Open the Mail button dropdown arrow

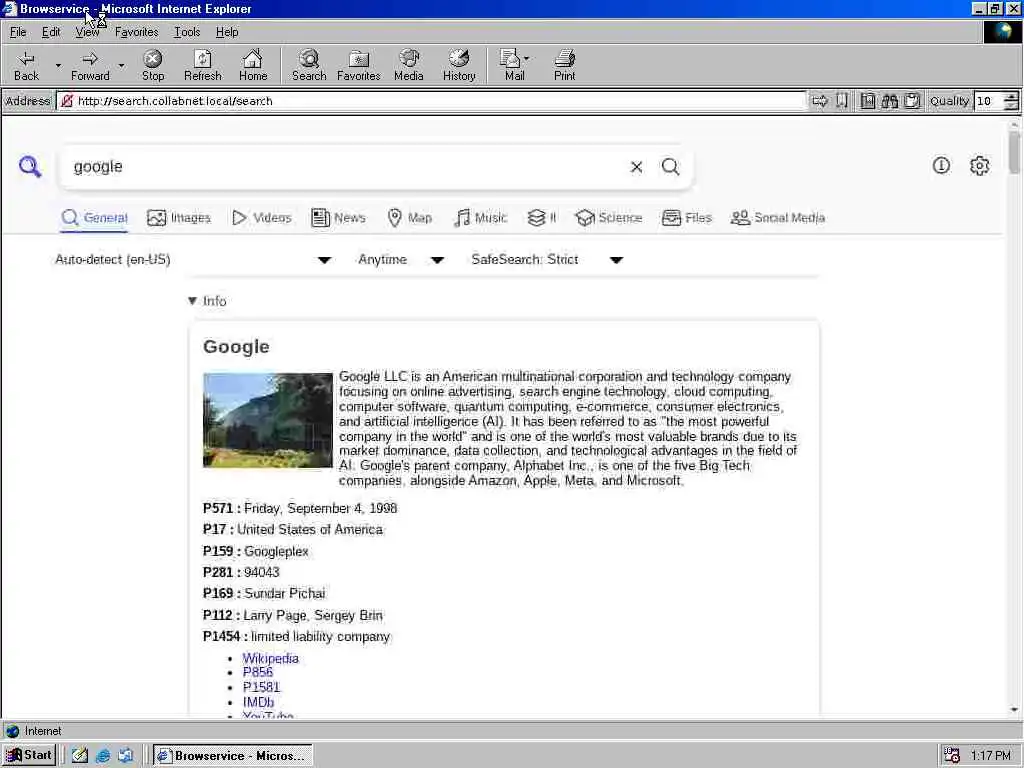click(x=526, y=58)
